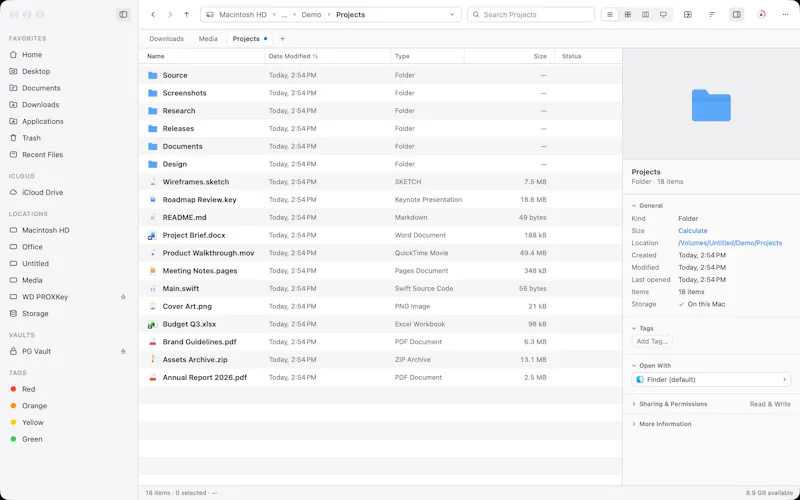Open the Finder (default) app selector
The width and height of the screenshot is (800, 500).
(711, 380)
